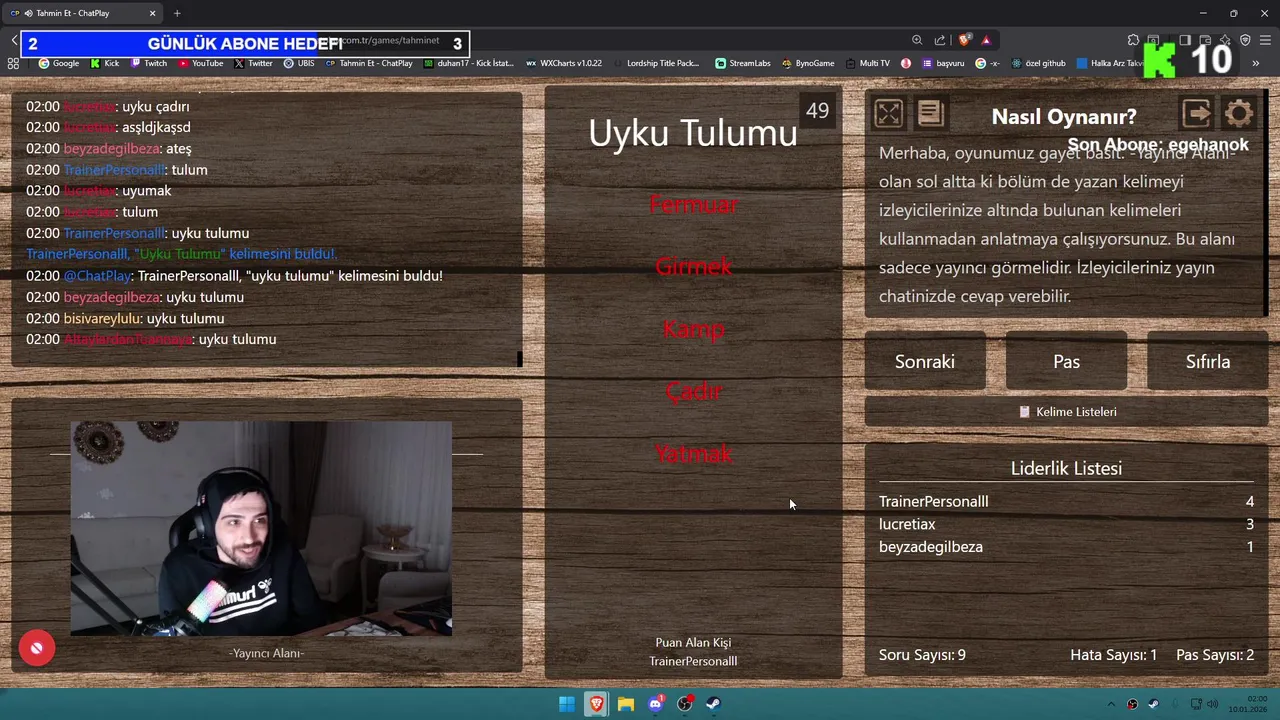Open the StreamLabs bookmark
Image resolution: width=1280 pixels, height=720 pixels.
click(743, 63)
